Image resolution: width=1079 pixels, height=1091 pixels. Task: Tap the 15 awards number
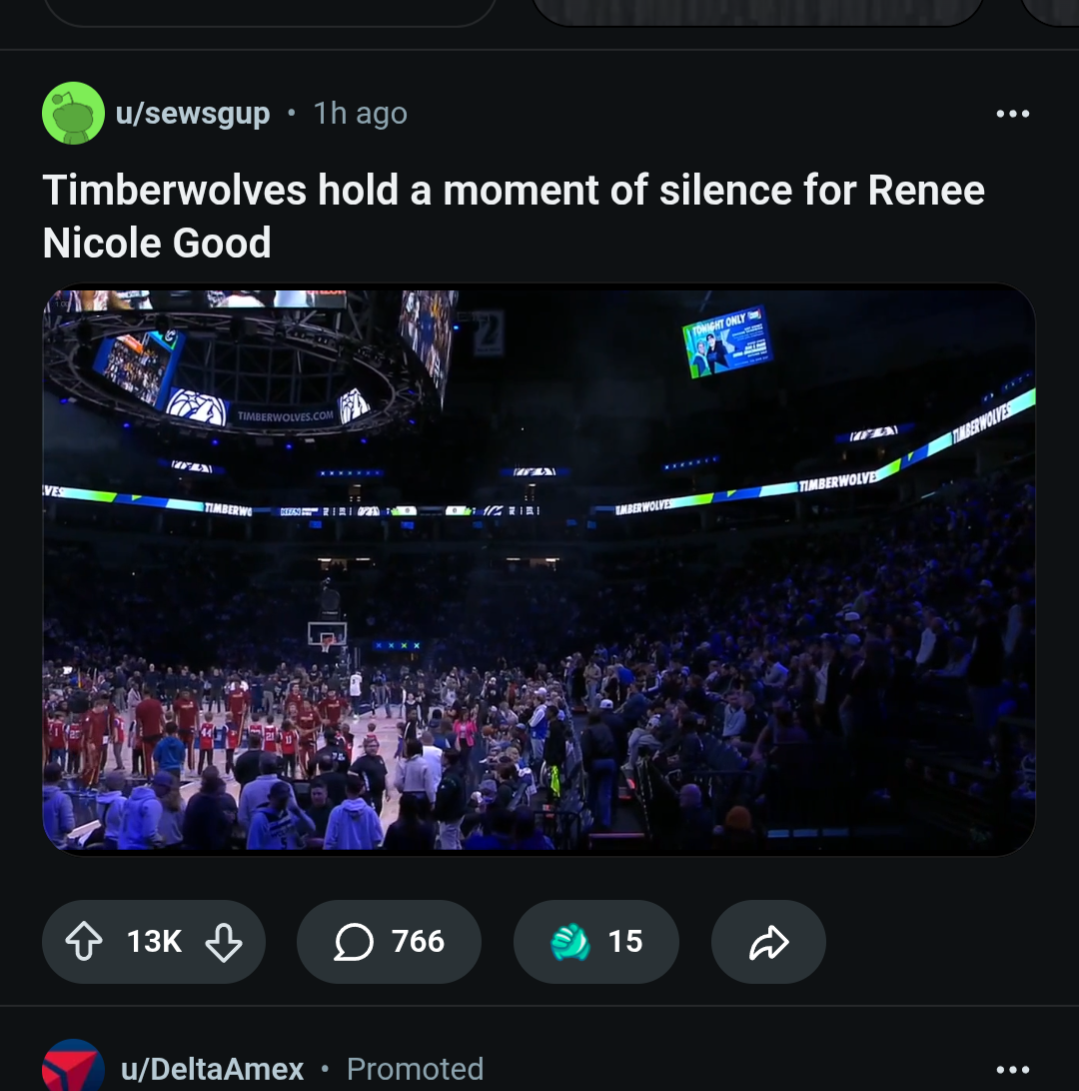625,942
